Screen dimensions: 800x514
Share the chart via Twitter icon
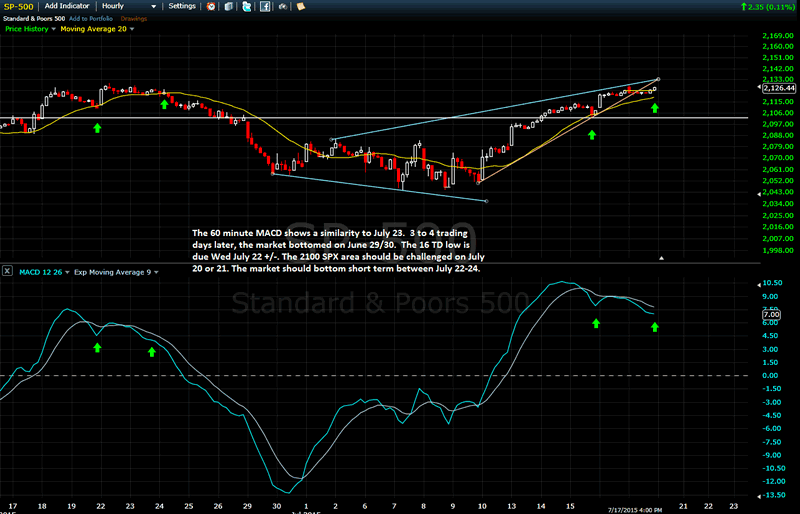pyautogui.click(x=246, y=7)
